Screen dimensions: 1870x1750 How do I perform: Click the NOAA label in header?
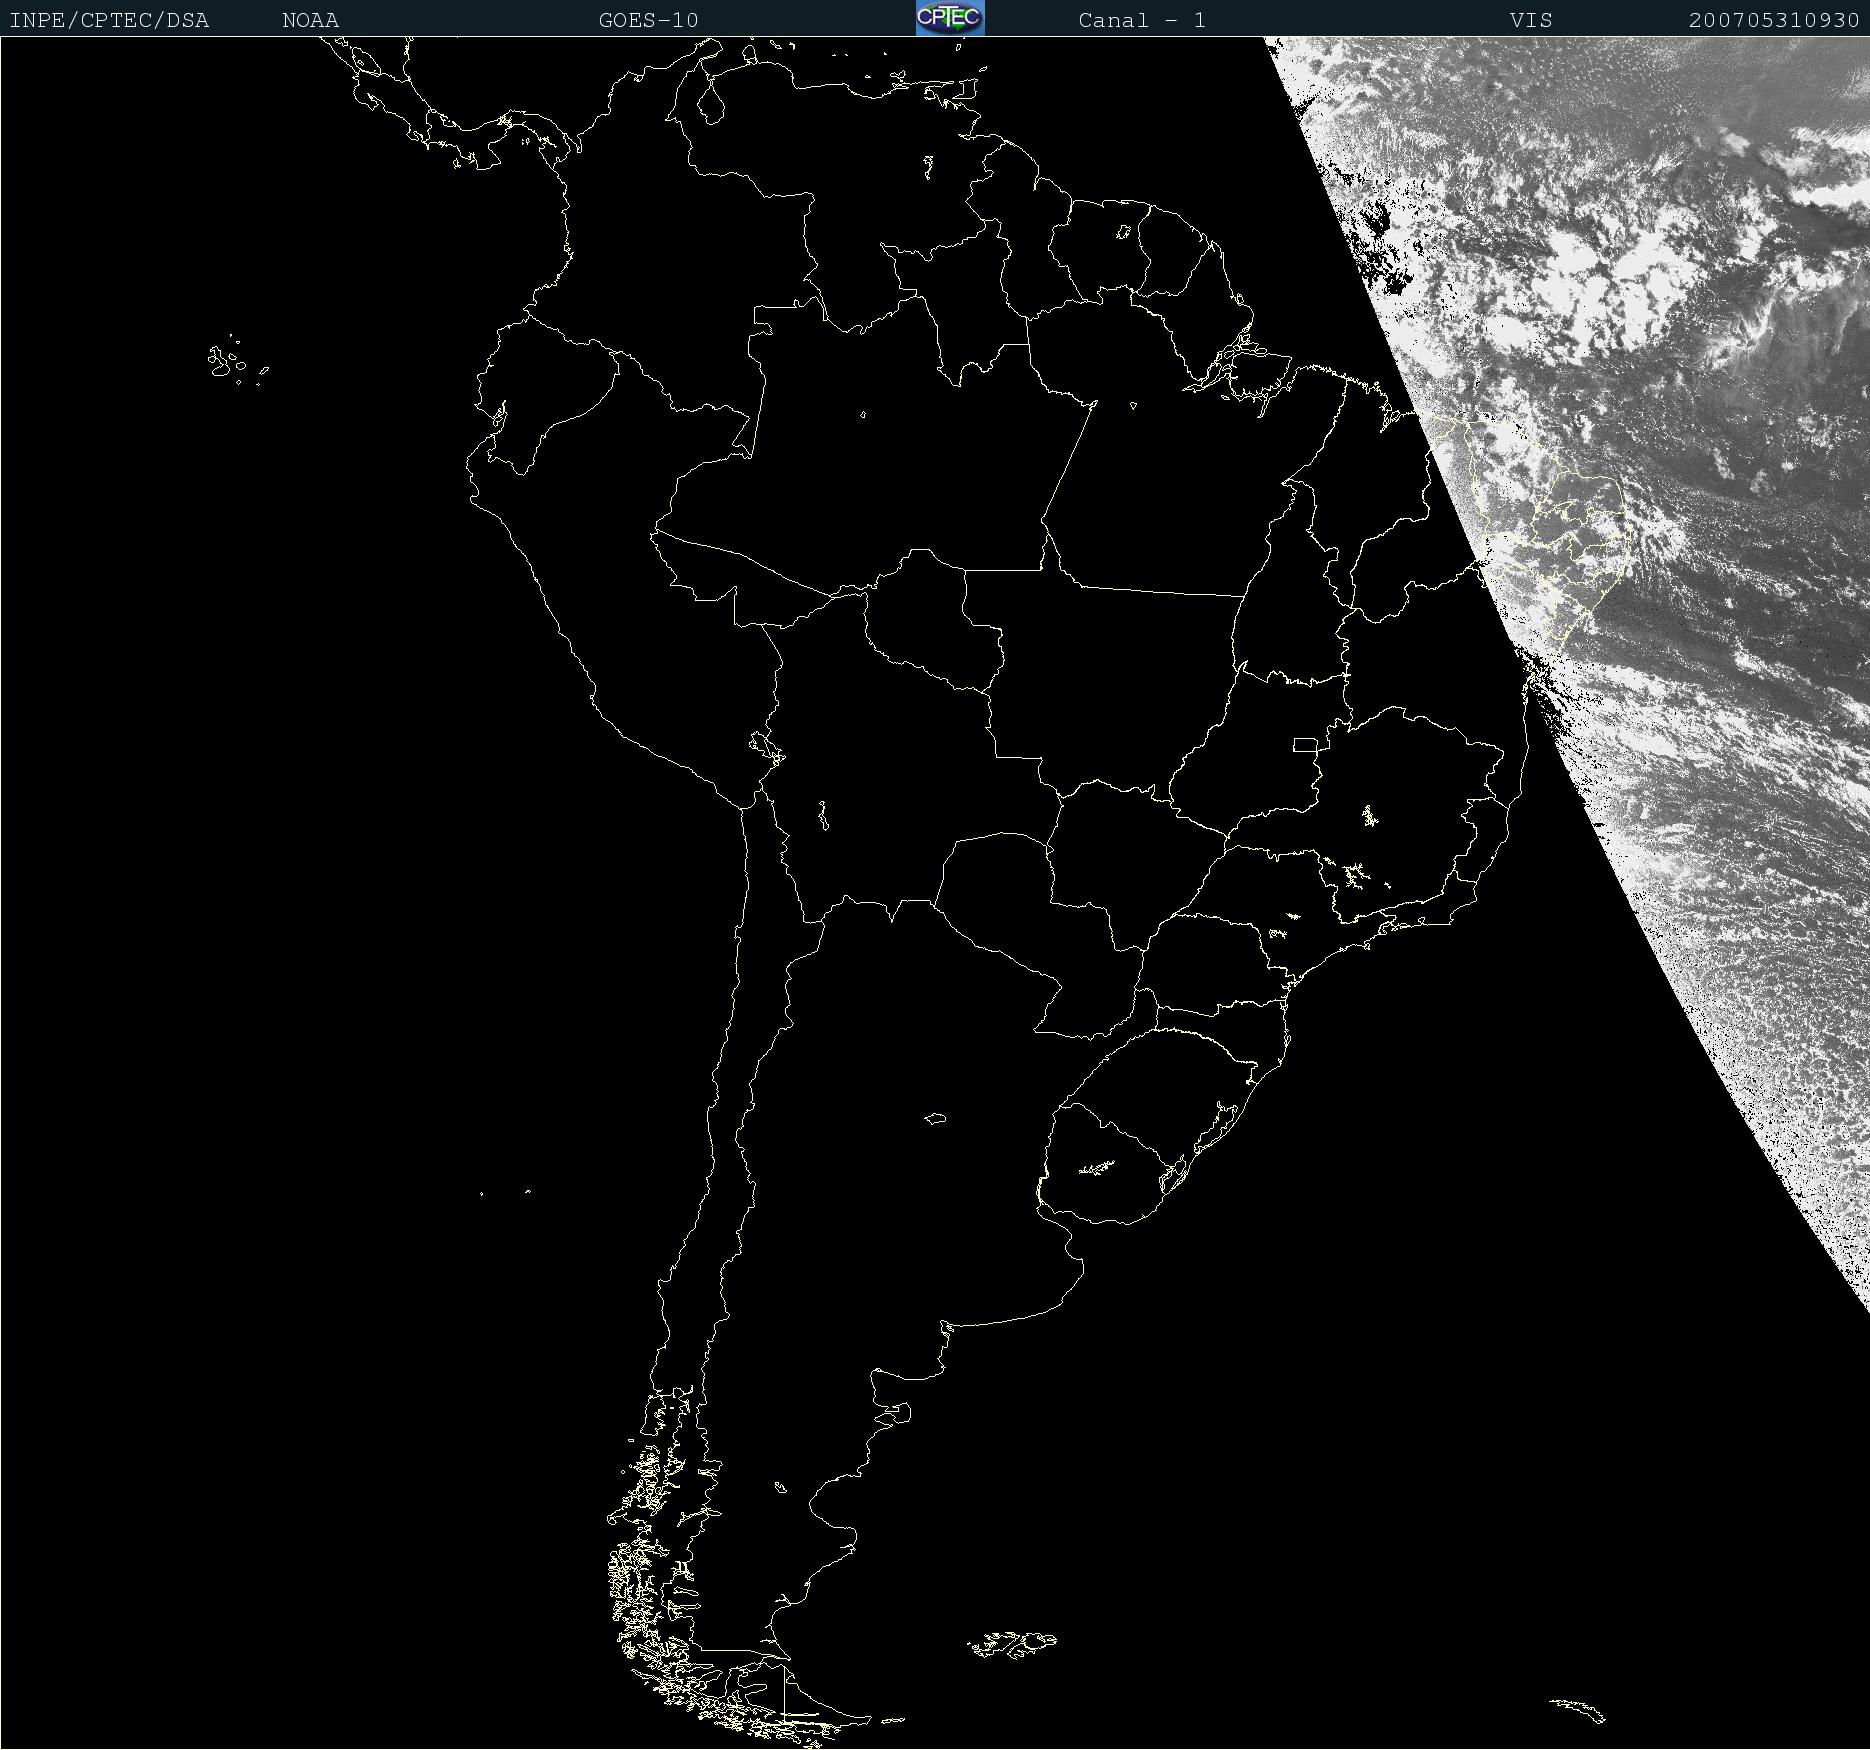tap(311, 20)
